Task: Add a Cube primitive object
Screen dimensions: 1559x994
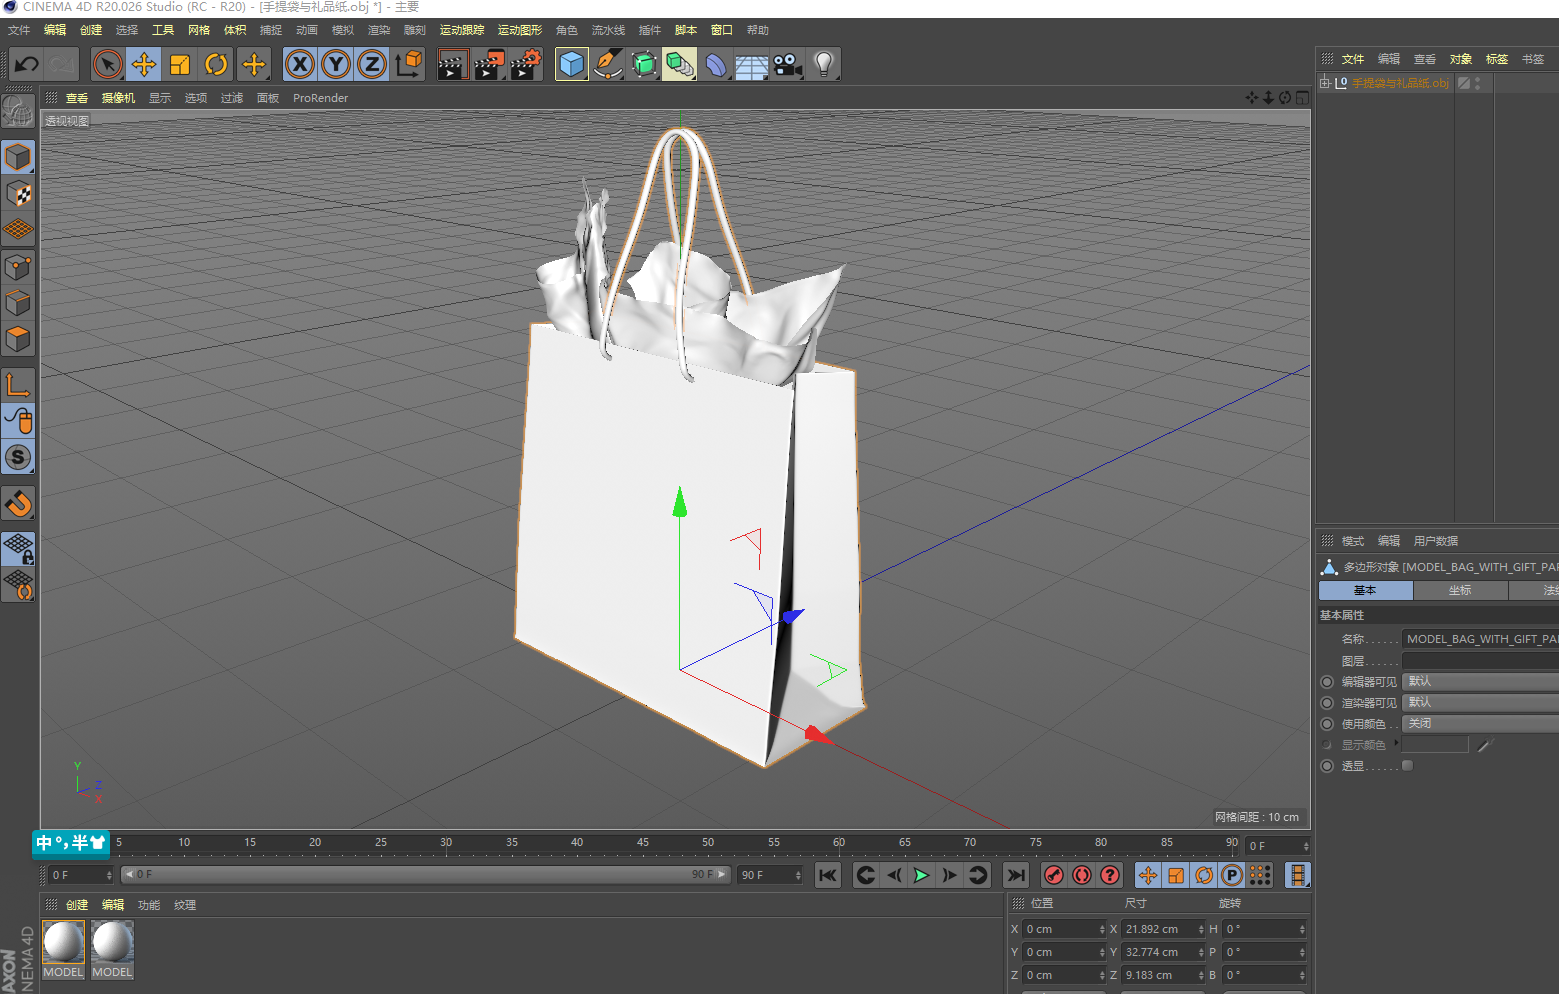Action: point(571,65)
